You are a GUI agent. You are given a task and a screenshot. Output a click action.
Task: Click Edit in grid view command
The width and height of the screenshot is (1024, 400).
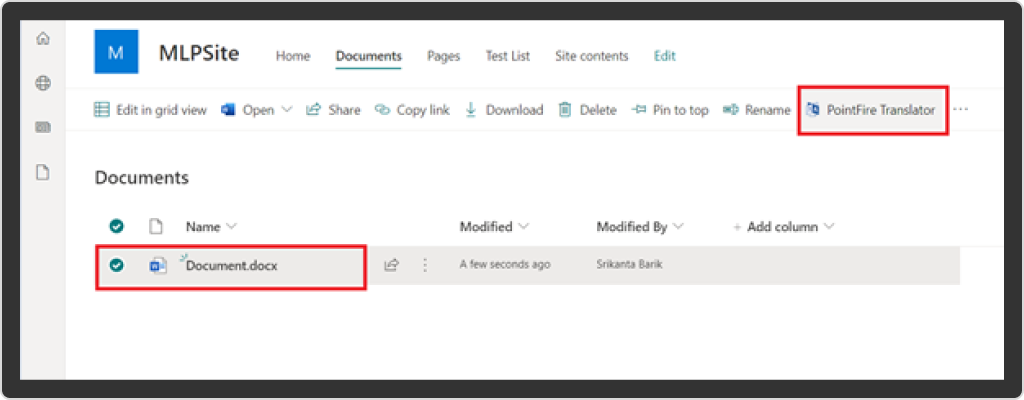coord(151,110)
